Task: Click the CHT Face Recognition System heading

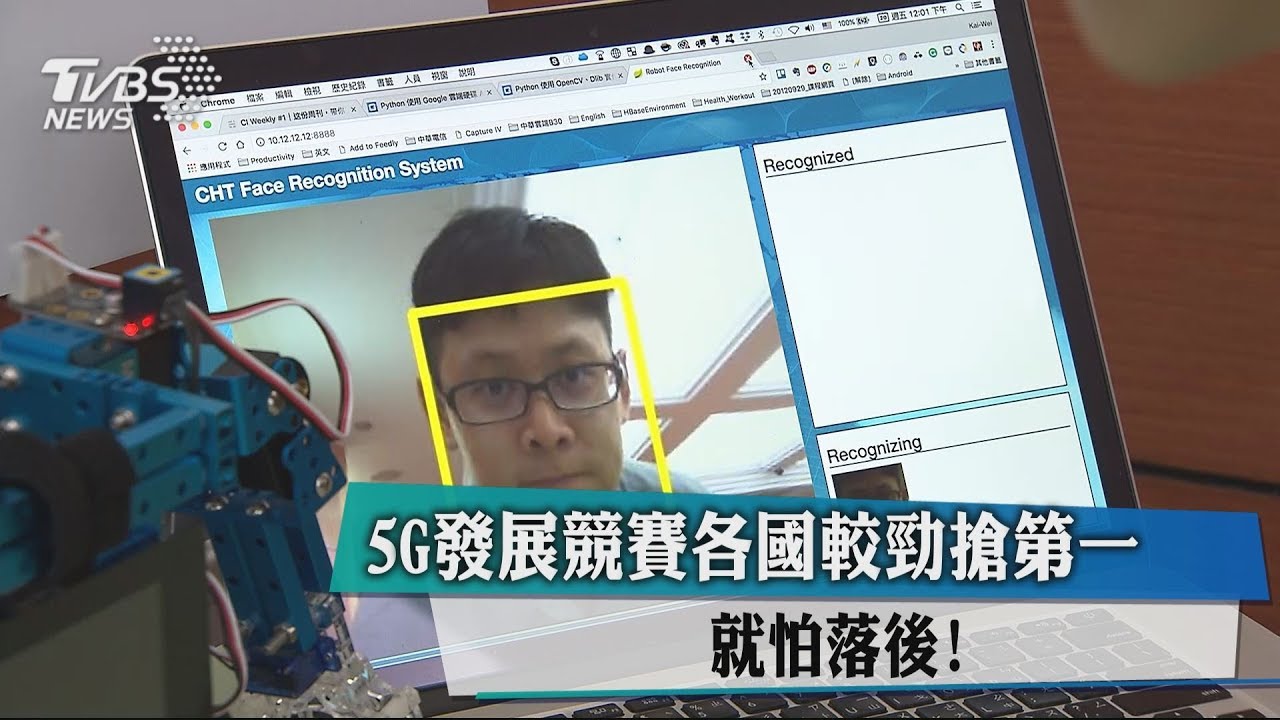Action: point(329,180)
